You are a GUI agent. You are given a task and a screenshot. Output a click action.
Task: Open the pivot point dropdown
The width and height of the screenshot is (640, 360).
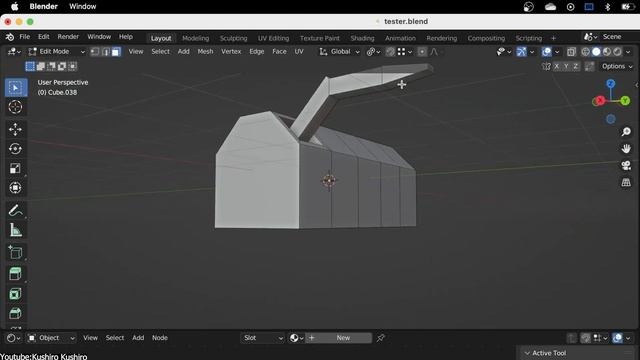(373, 52)
